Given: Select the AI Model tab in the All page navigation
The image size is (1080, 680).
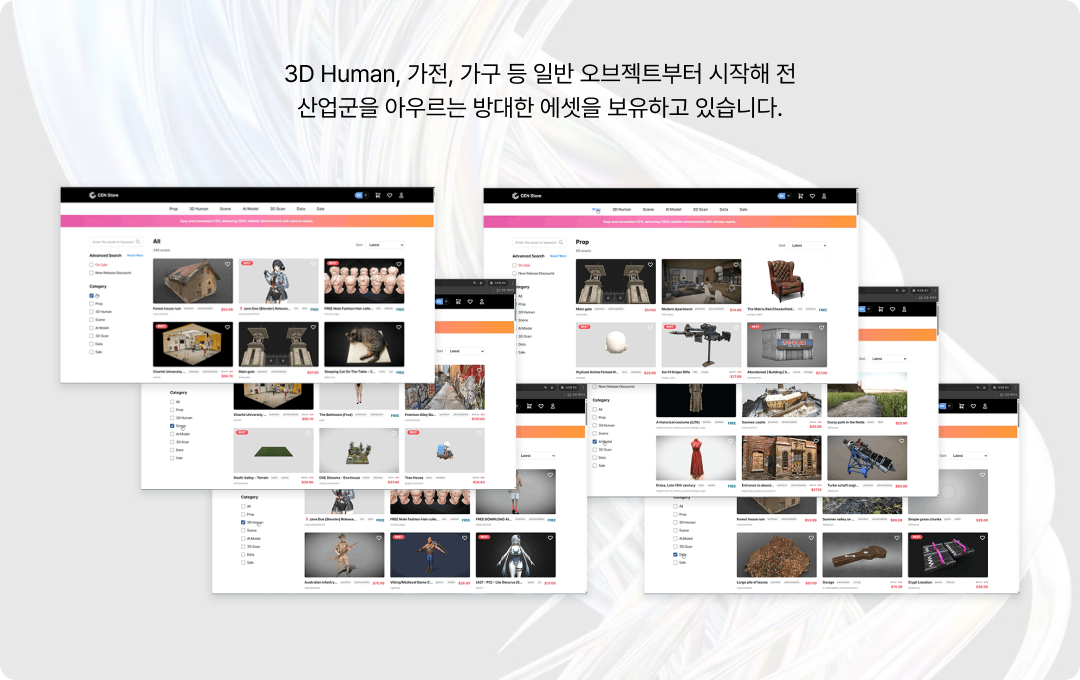Looking at the screenshot, I should coord(251,209).
